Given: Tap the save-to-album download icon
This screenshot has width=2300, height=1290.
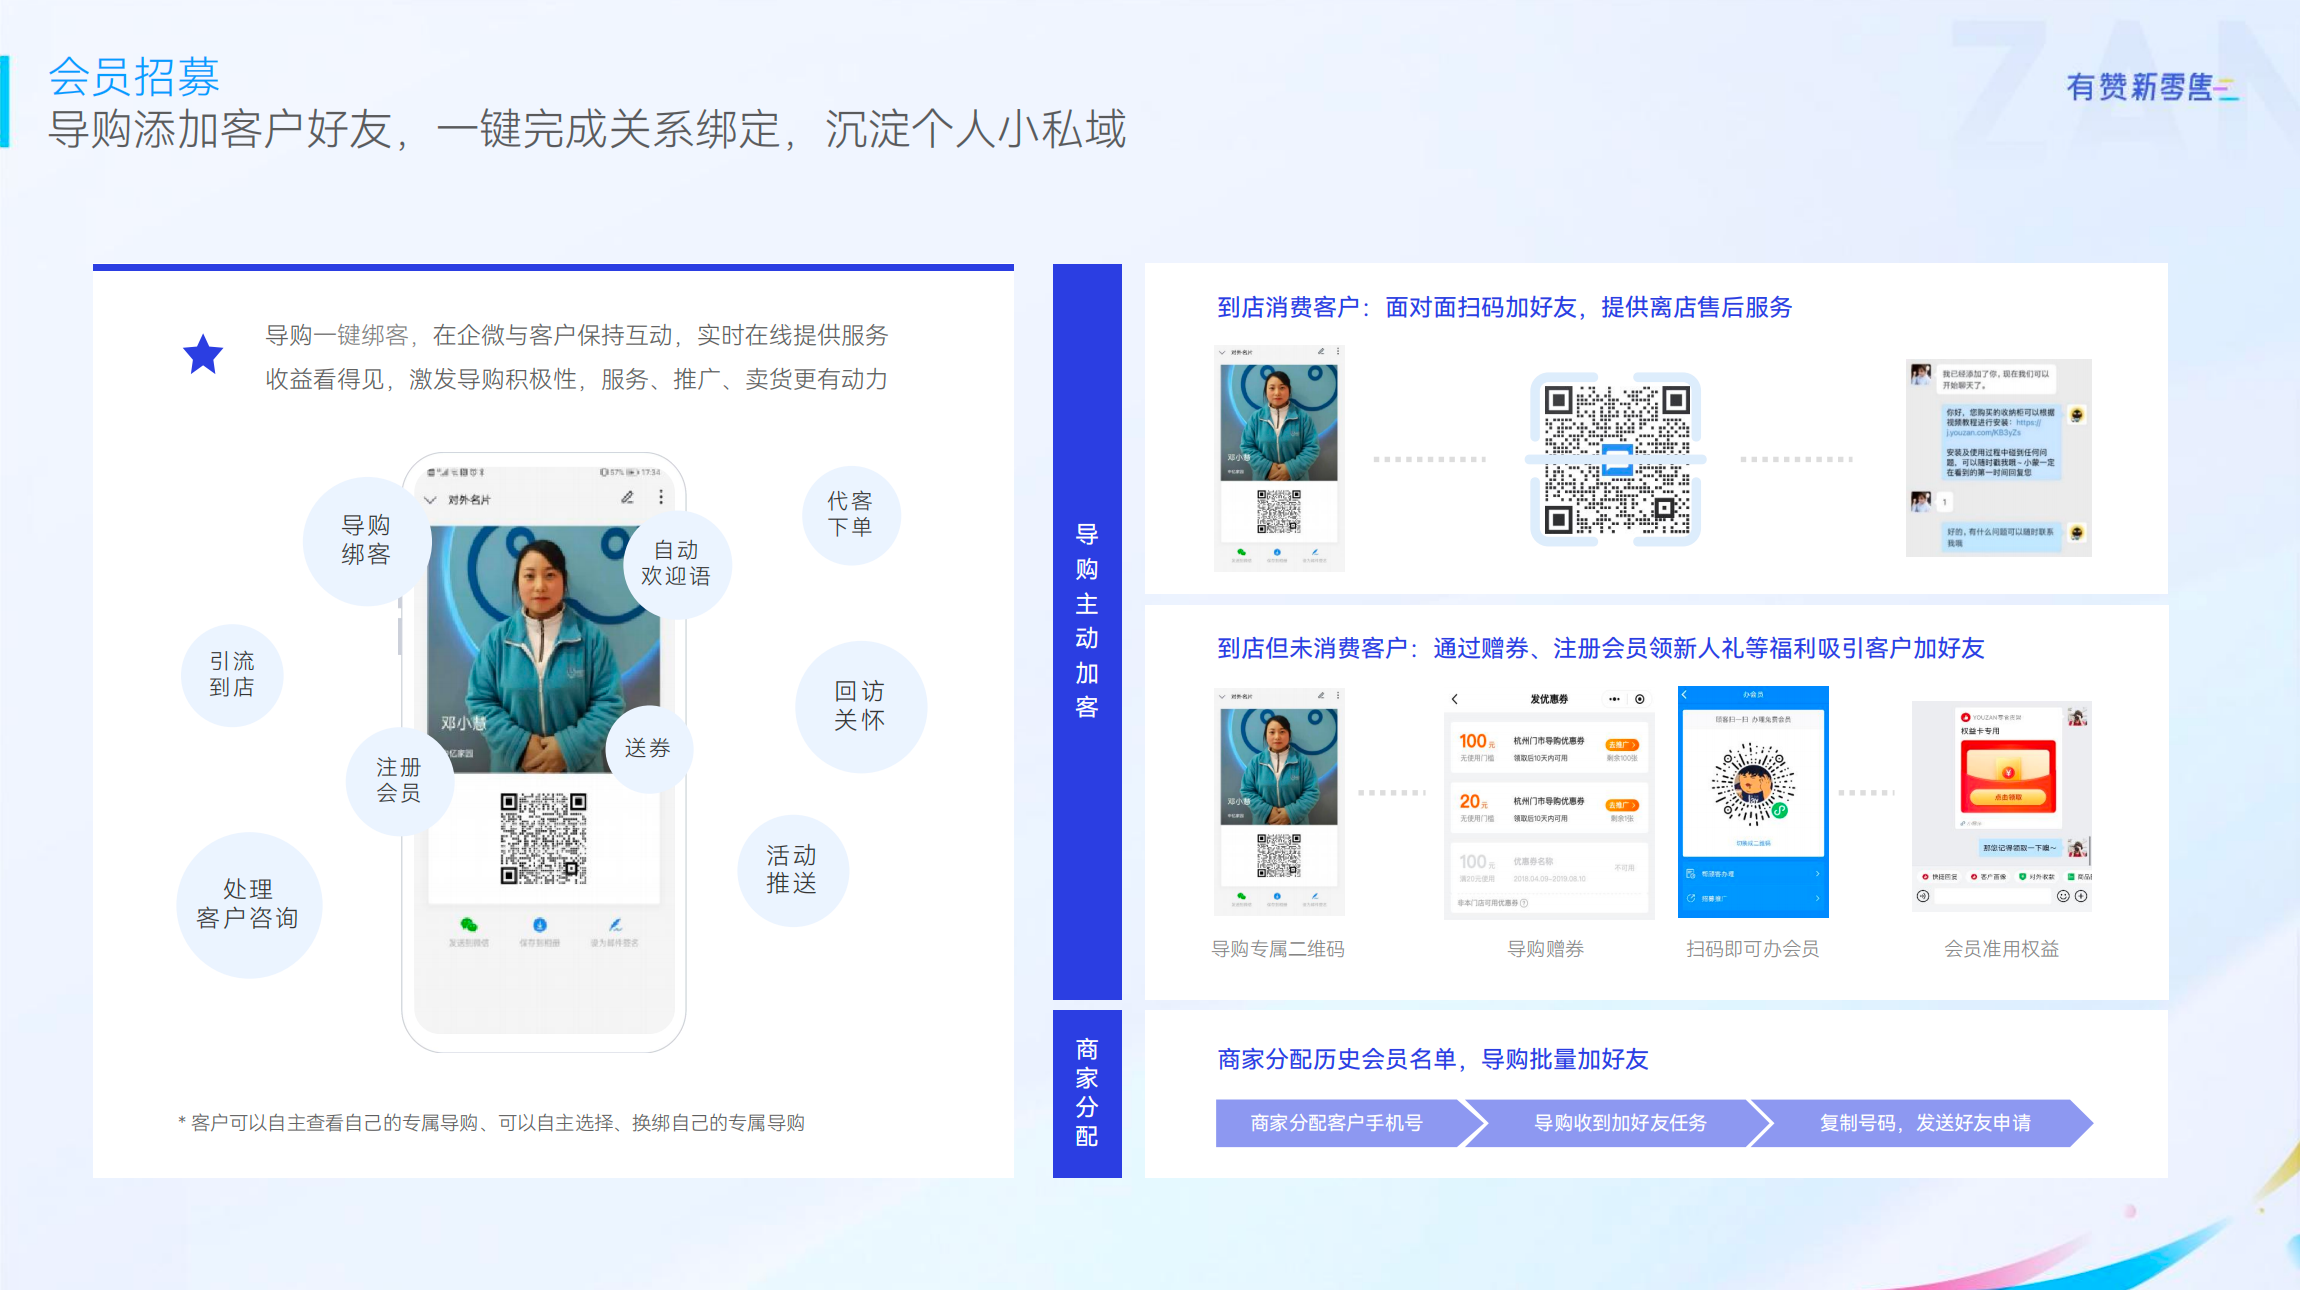Looking at the screenshot, I should (540, 925).
